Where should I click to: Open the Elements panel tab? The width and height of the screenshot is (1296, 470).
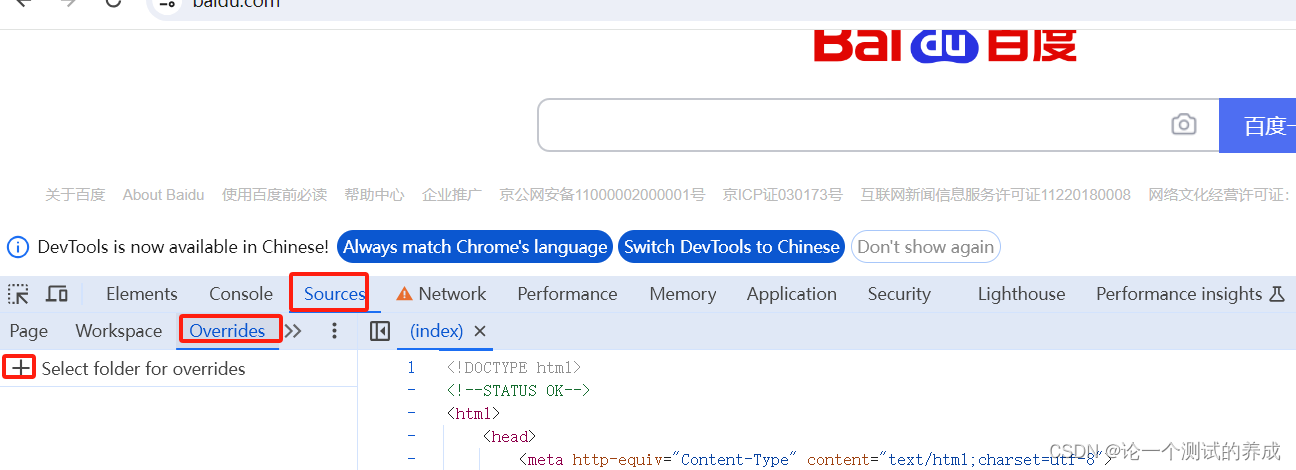point(142,294)
